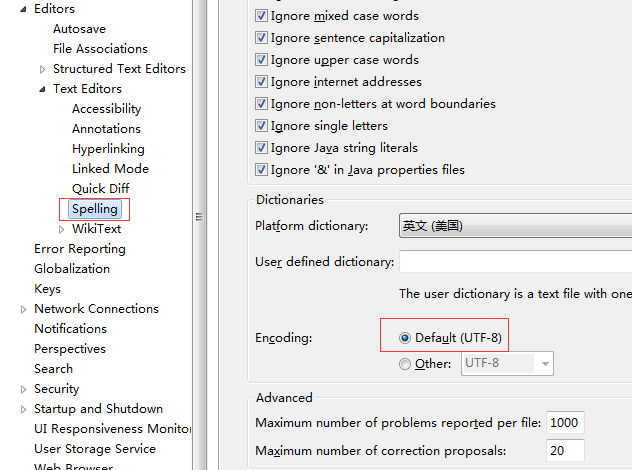Uncheck Ignore mixed case words
Viewport: 632px width, 470px height.
tap(261, 16)
